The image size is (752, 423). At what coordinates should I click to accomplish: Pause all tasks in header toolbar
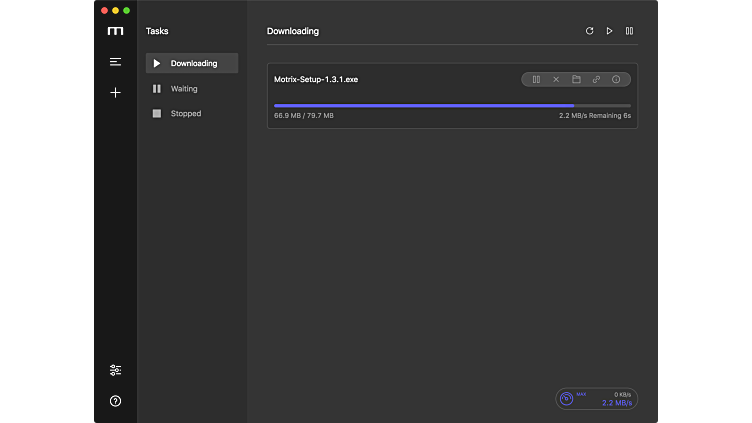click(x=629, y=31)
